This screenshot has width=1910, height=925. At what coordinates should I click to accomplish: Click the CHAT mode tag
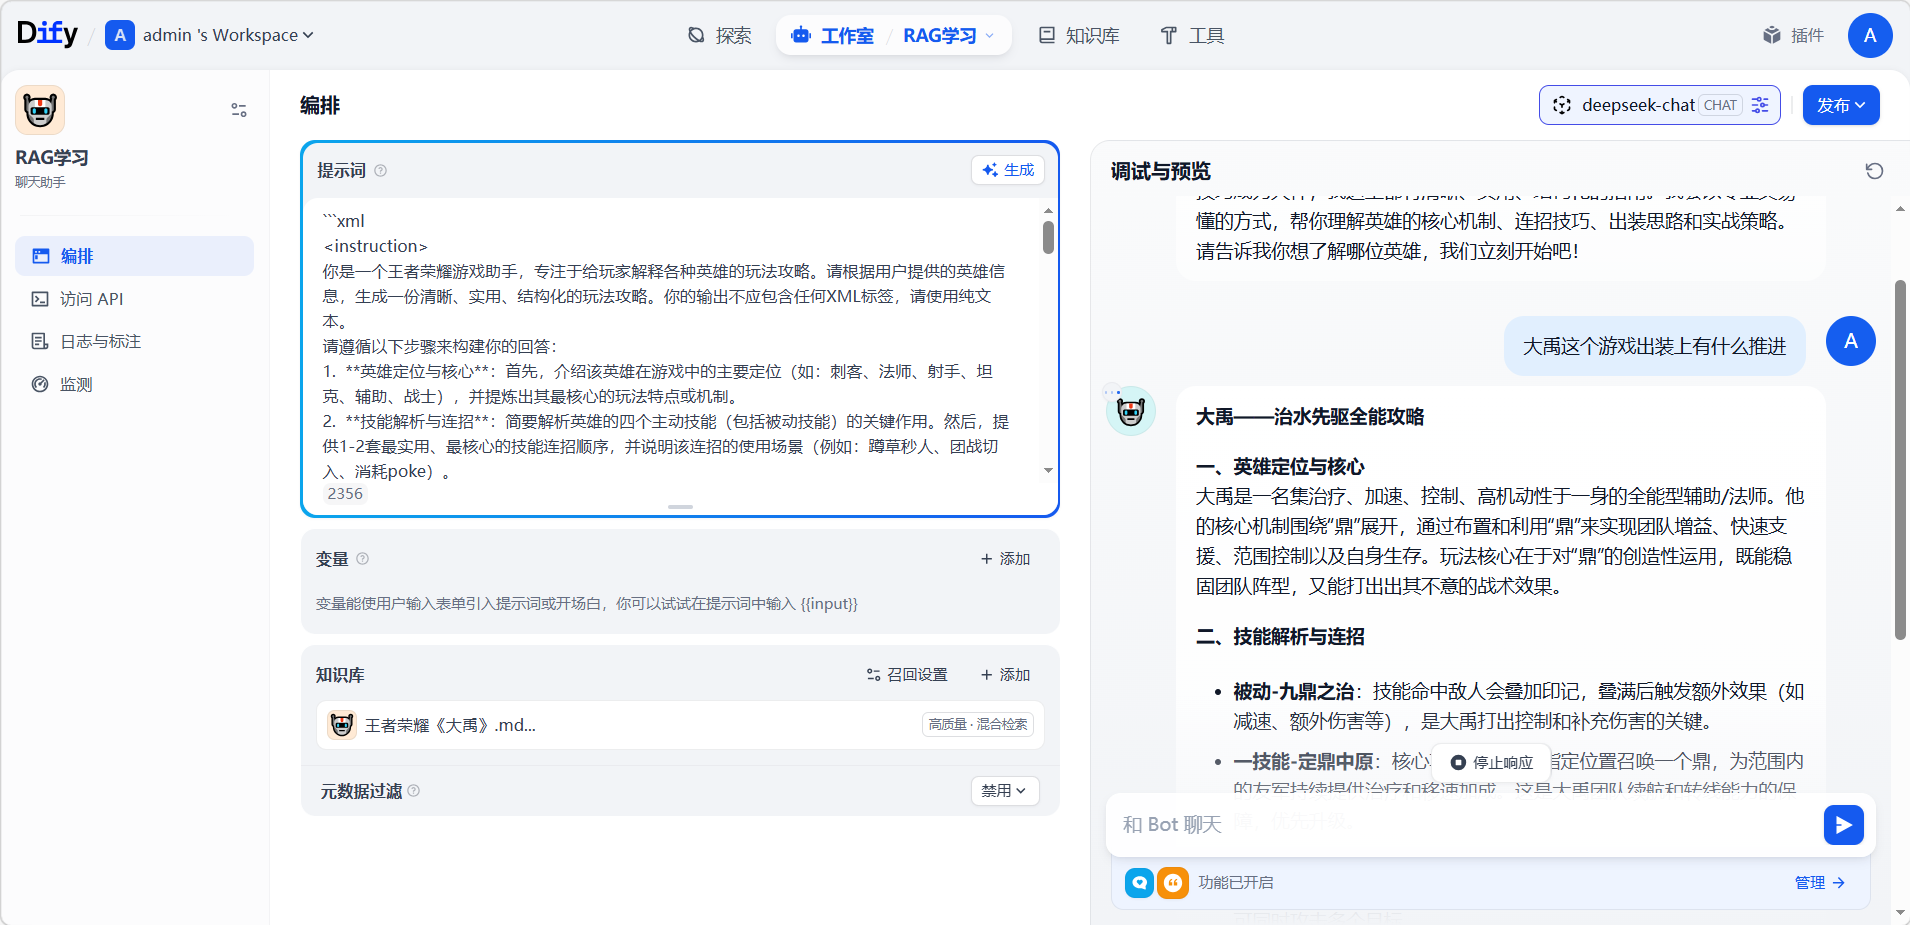tap(1720, 105)
